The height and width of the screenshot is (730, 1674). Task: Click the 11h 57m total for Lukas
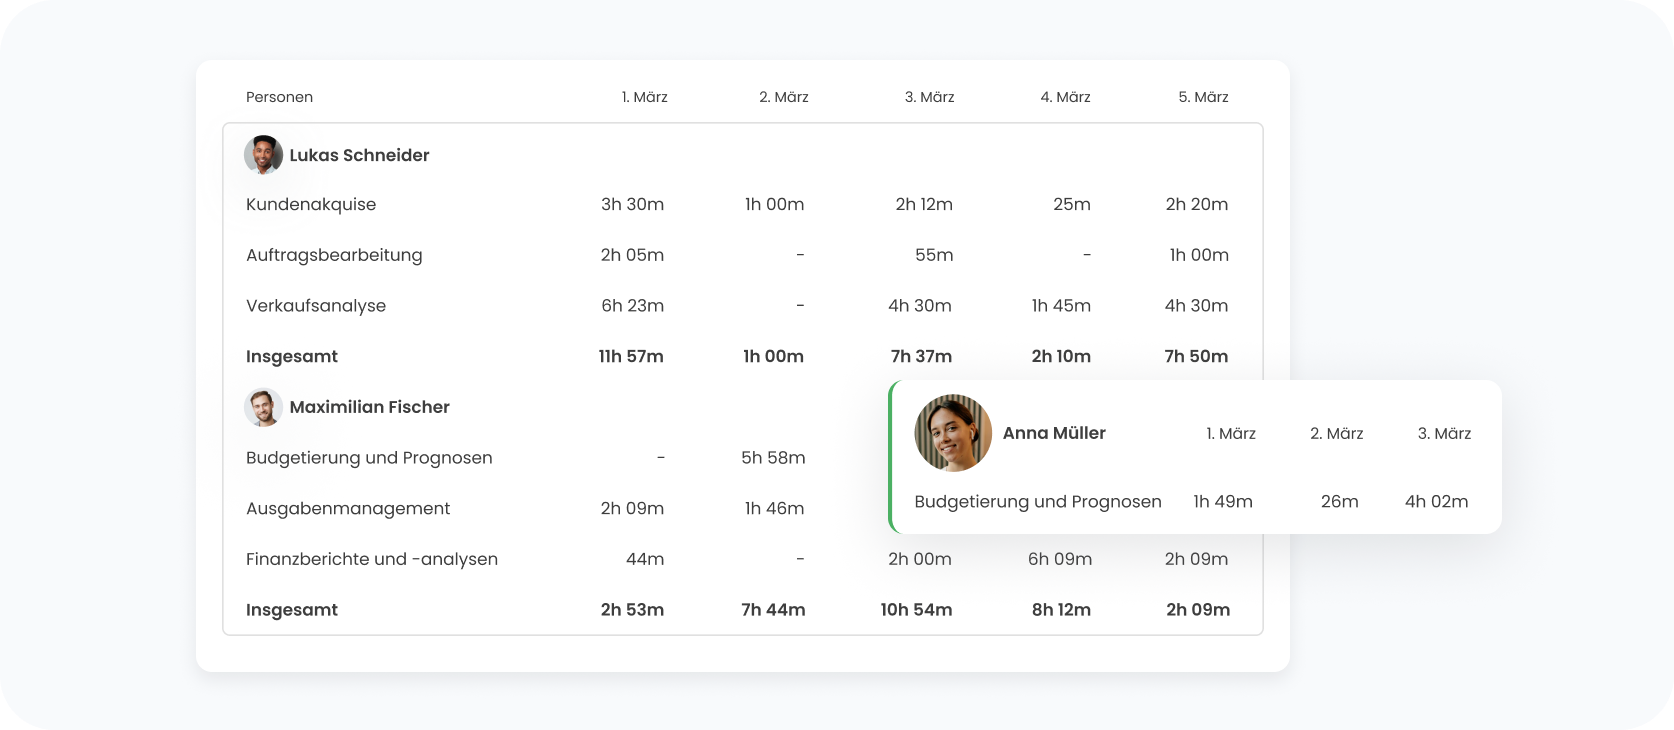(x=630, y=356)
